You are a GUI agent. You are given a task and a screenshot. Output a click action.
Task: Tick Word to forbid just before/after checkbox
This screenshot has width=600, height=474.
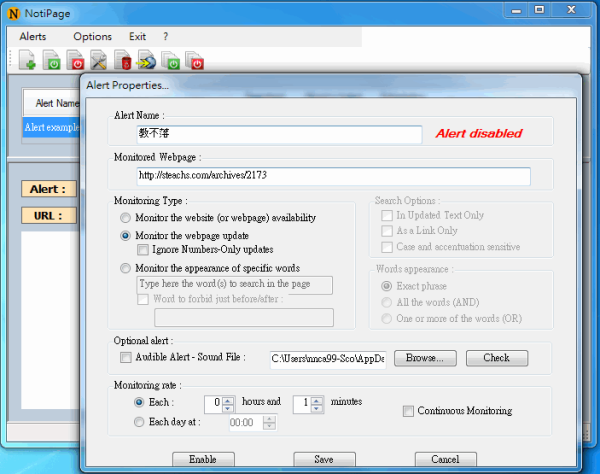pyautogui.click(x=143, y=299)
